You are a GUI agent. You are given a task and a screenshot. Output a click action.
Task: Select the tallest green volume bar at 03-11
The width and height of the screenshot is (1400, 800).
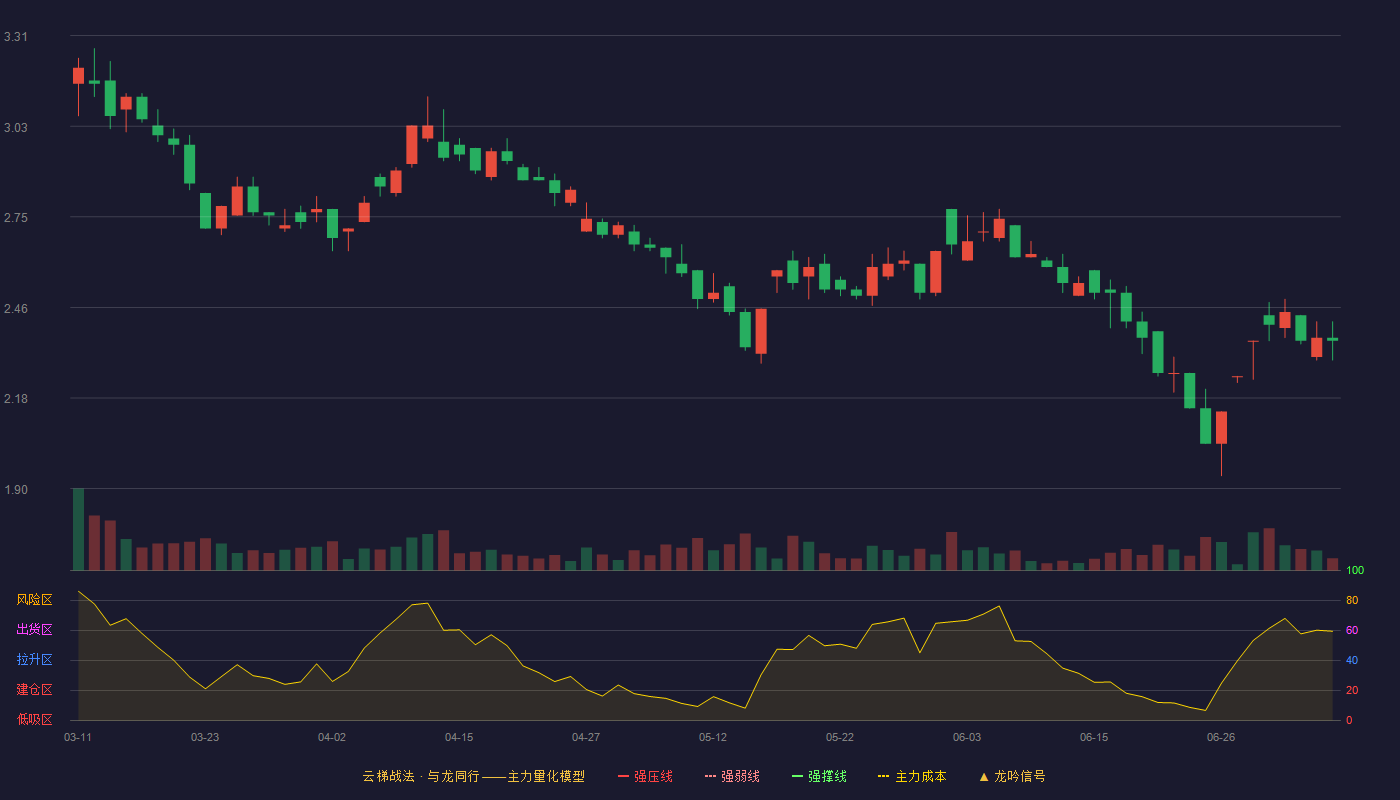pos(78,529)
